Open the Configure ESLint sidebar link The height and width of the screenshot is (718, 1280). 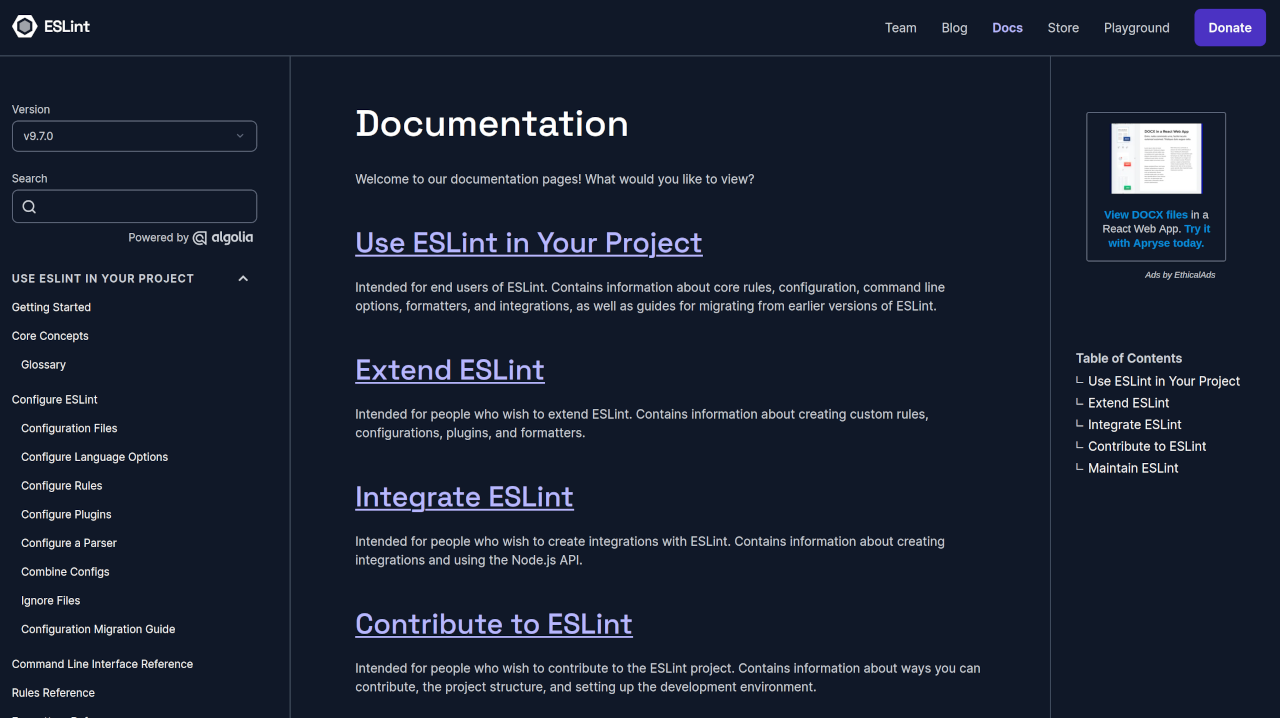[x=55, y=399]
